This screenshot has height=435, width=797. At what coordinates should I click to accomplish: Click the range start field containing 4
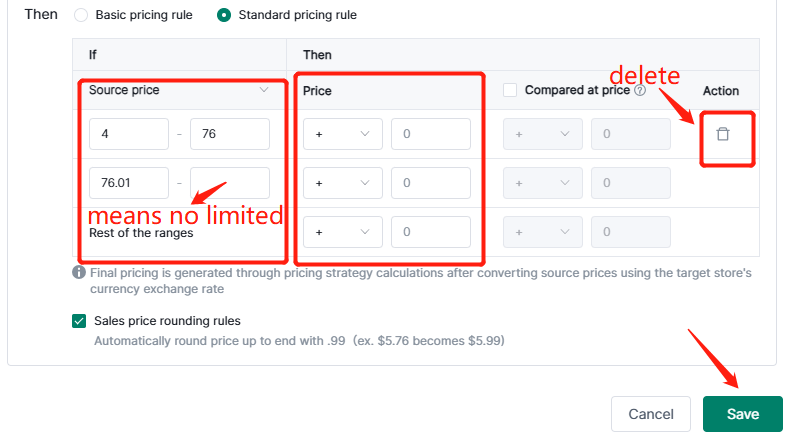click(x=129, y=134)
